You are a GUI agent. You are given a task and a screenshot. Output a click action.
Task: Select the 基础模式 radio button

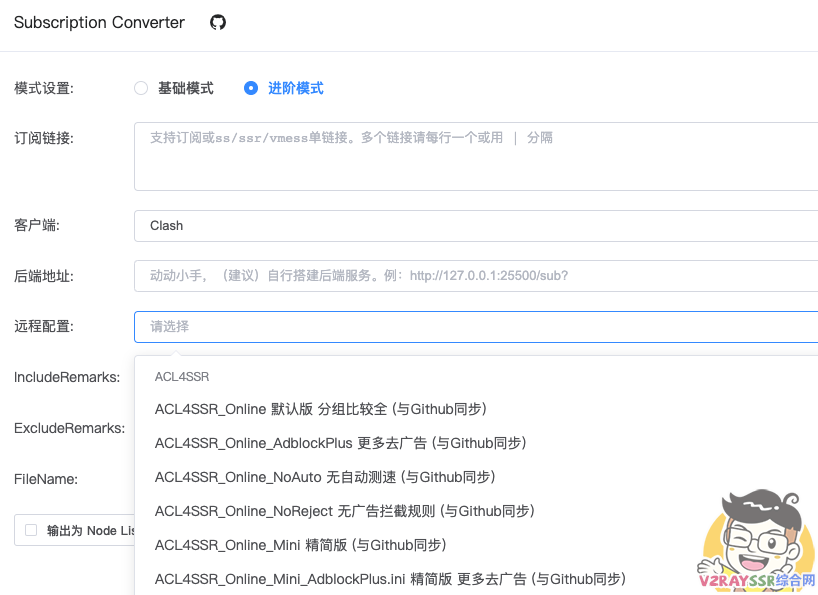(x=141, y=88)
